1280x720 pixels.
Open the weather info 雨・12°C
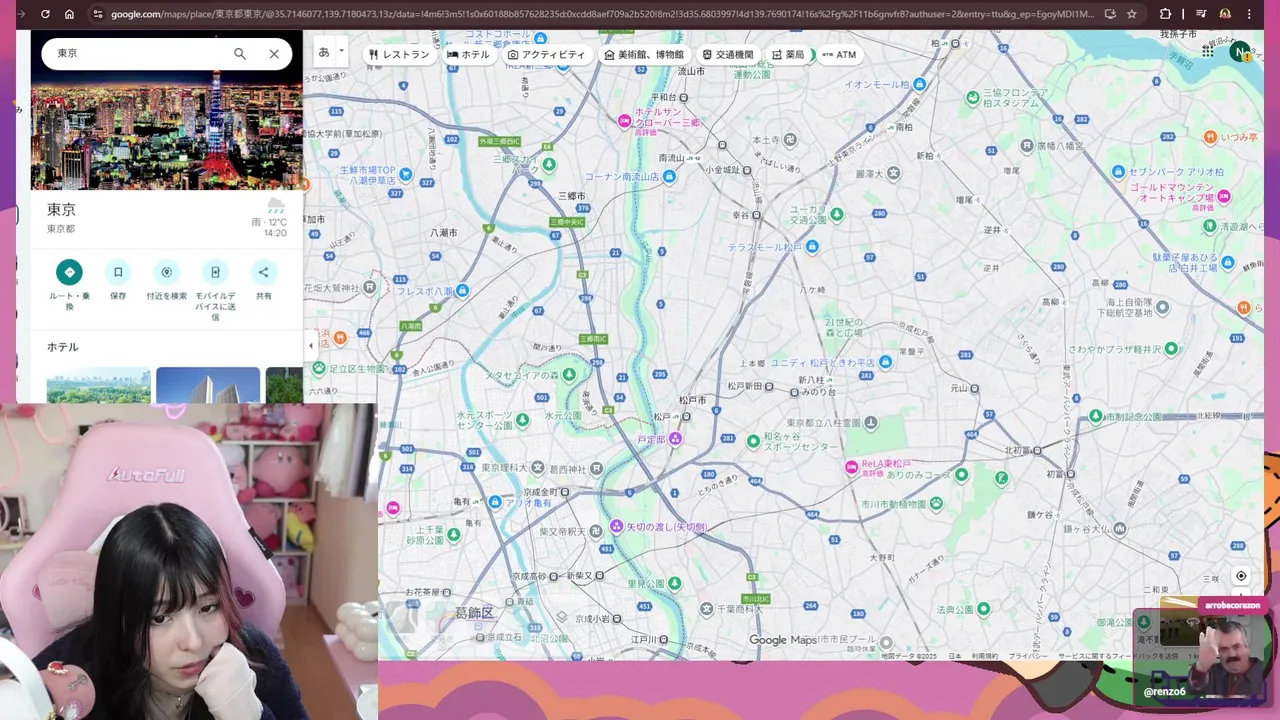point(270,219)
